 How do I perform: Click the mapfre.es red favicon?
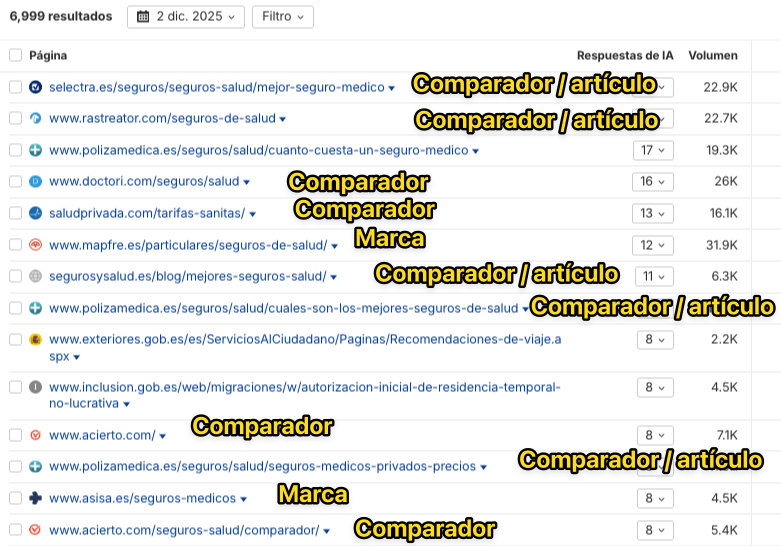coord(35,245)
